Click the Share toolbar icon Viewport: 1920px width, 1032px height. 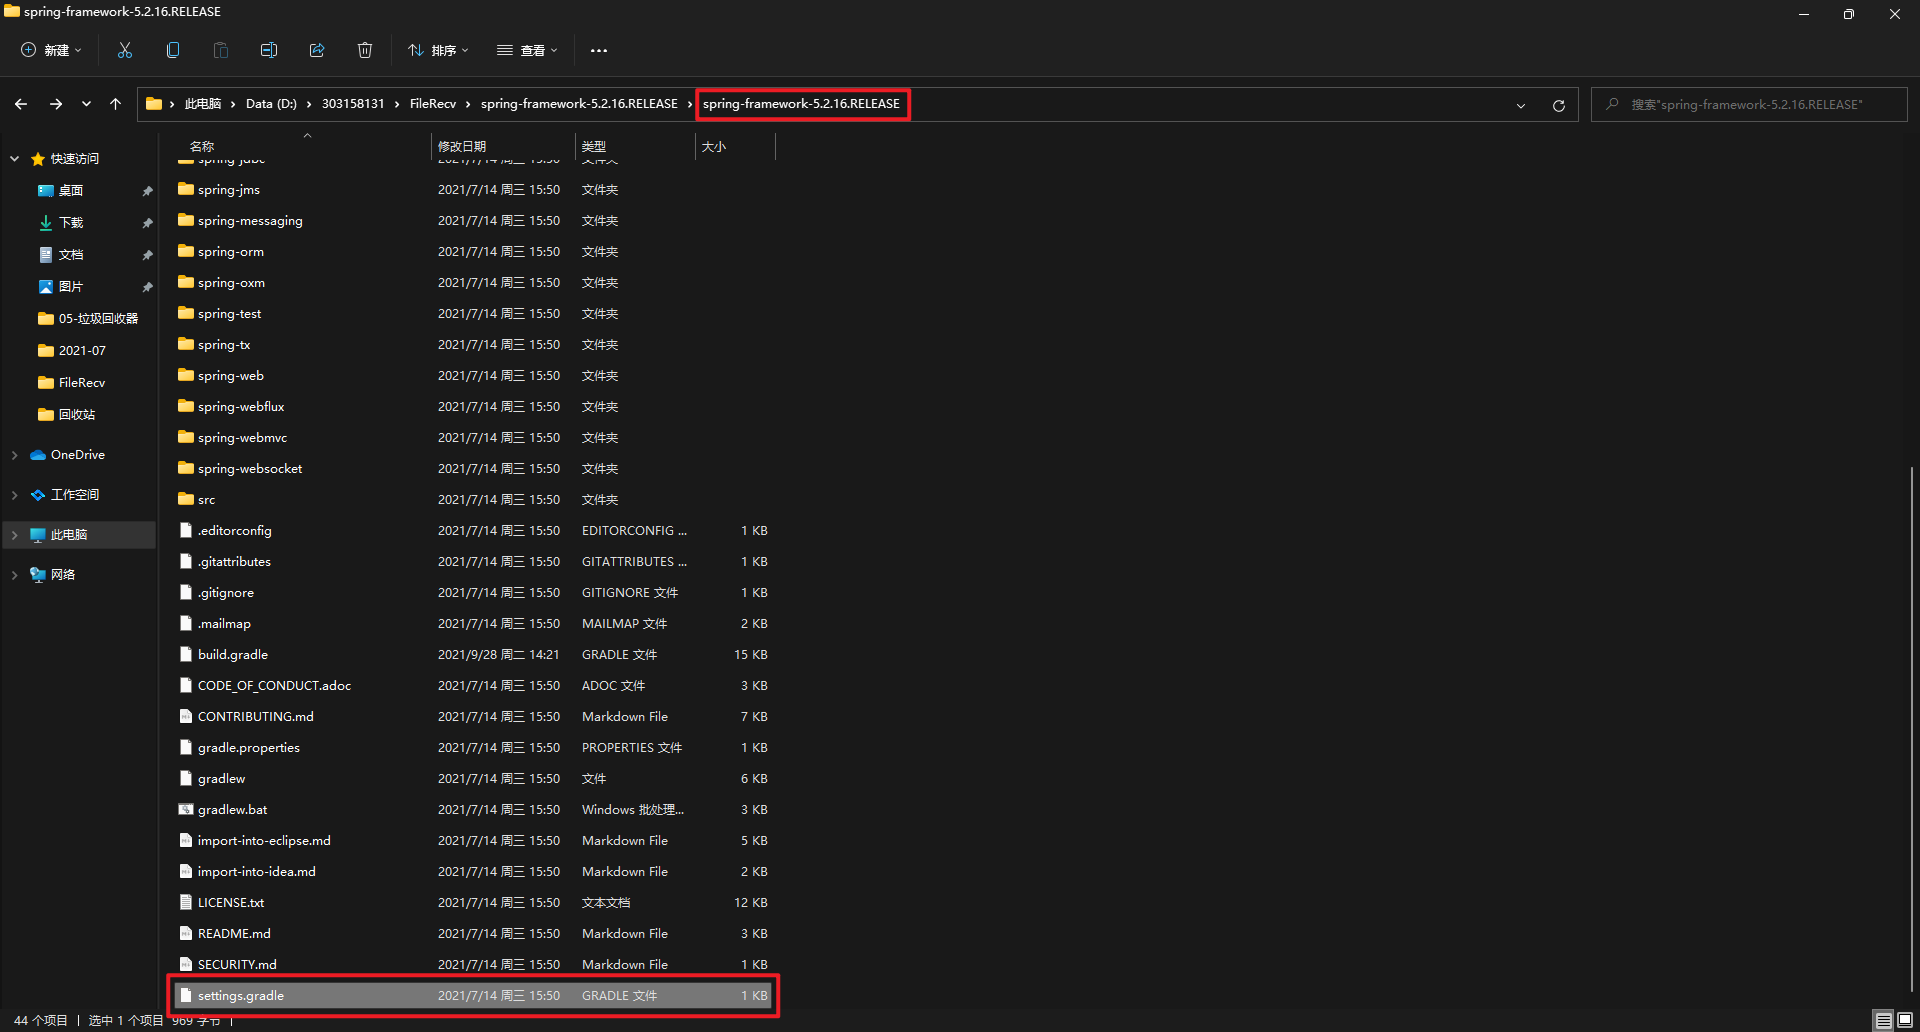[x=317, y=50]
